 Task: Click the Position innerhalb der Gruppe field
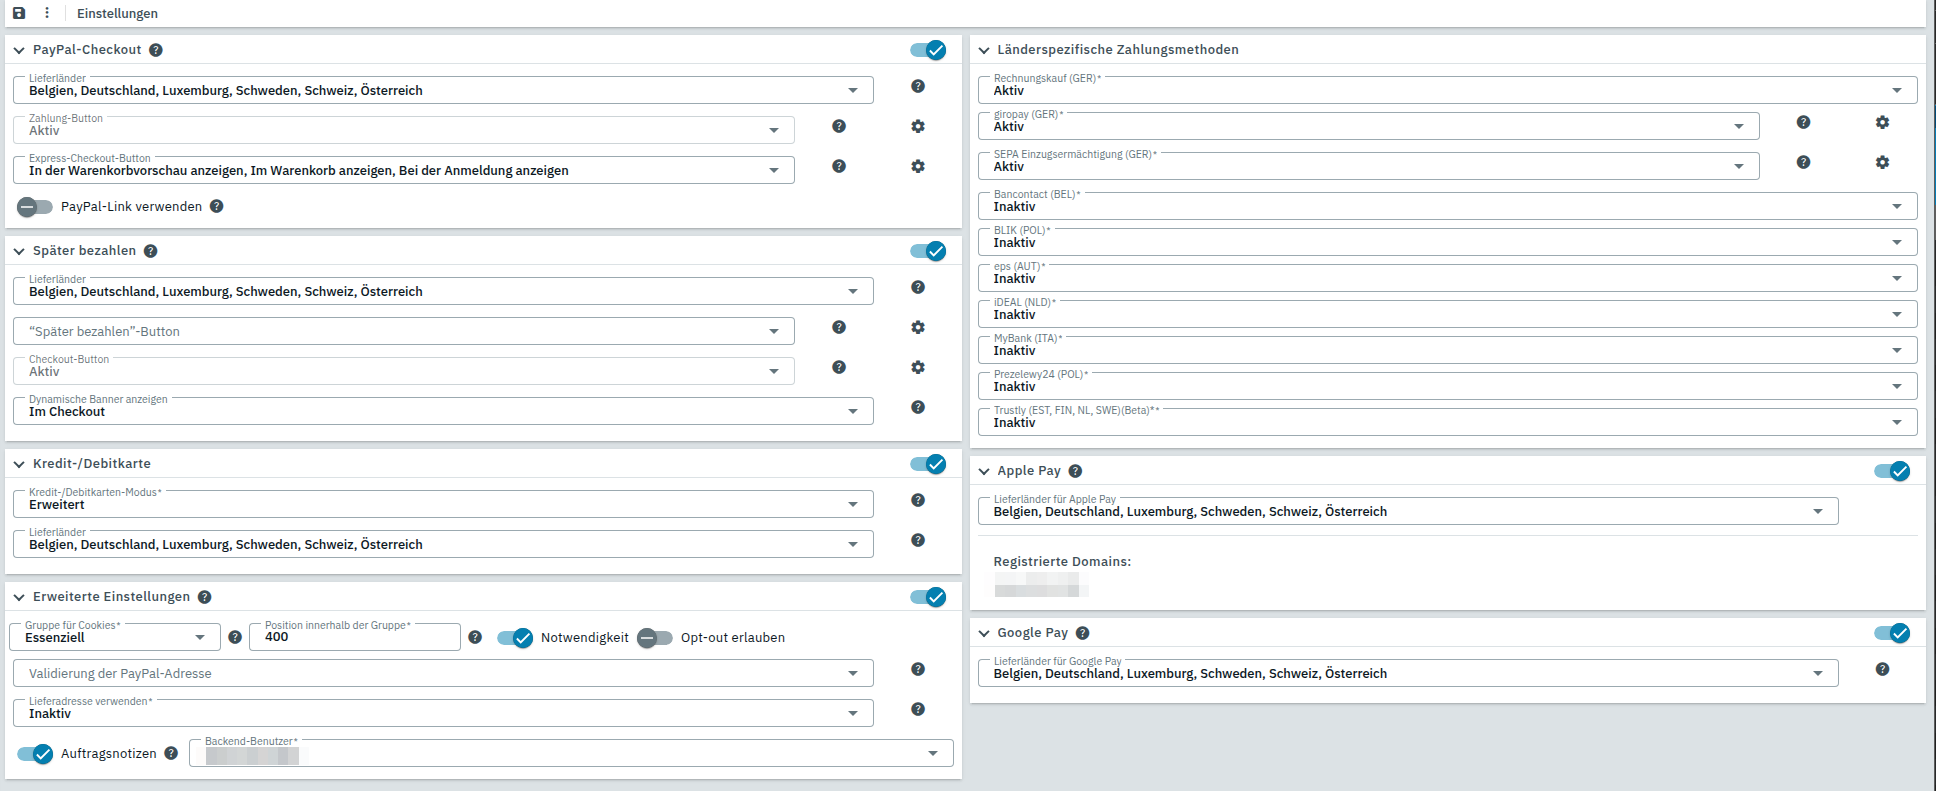(354, 638)
